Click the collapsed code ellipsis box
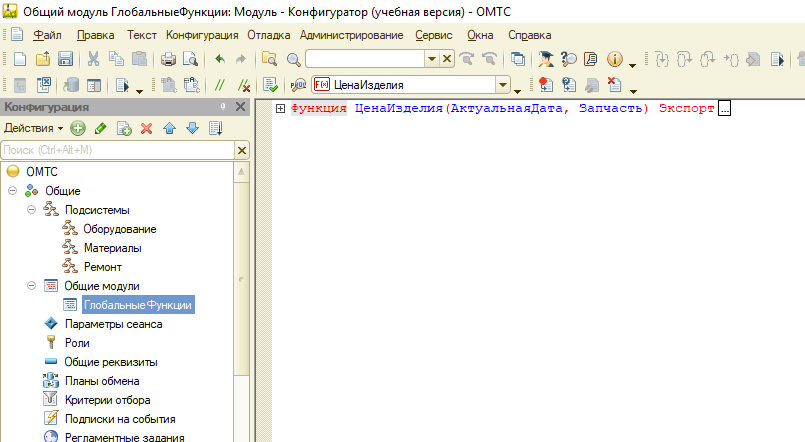The image size is (805, 442). pyautogui.click(x=724, y=109)
